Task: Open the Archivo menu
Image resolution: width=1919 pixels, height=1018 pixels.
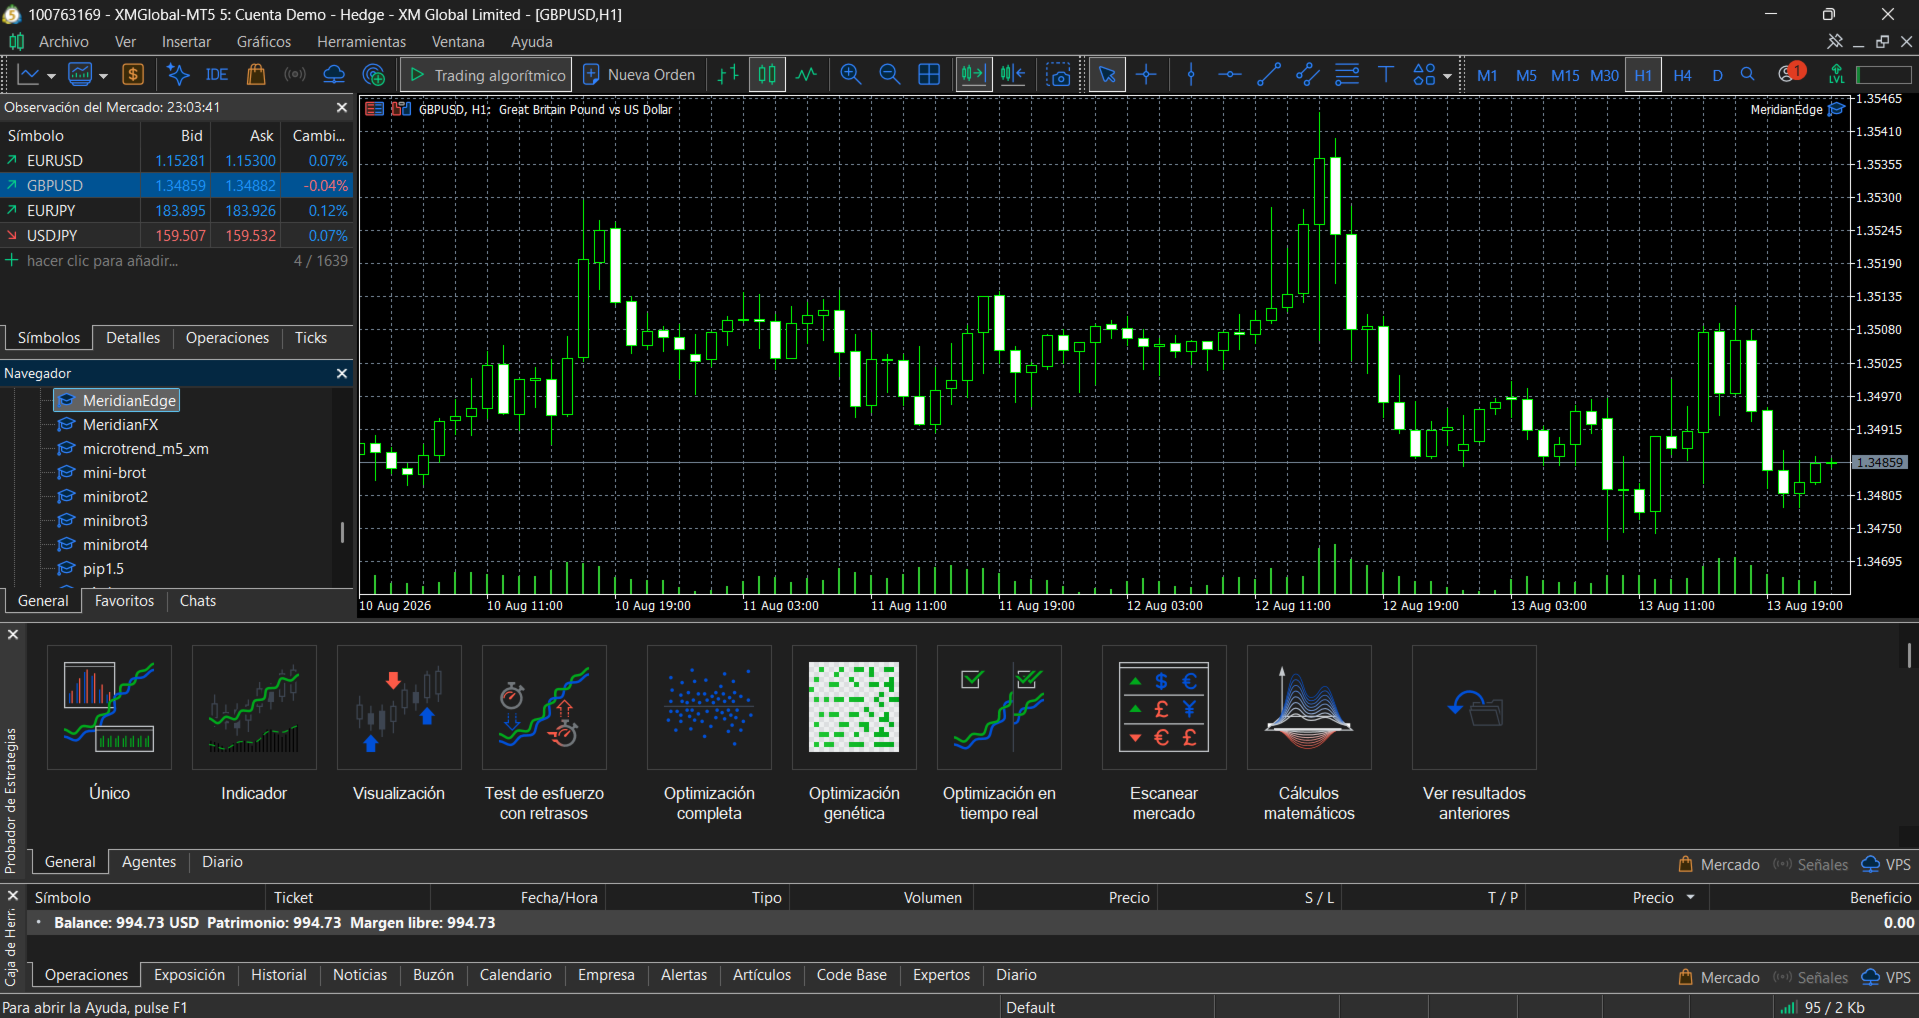Action: coord(64,42)
